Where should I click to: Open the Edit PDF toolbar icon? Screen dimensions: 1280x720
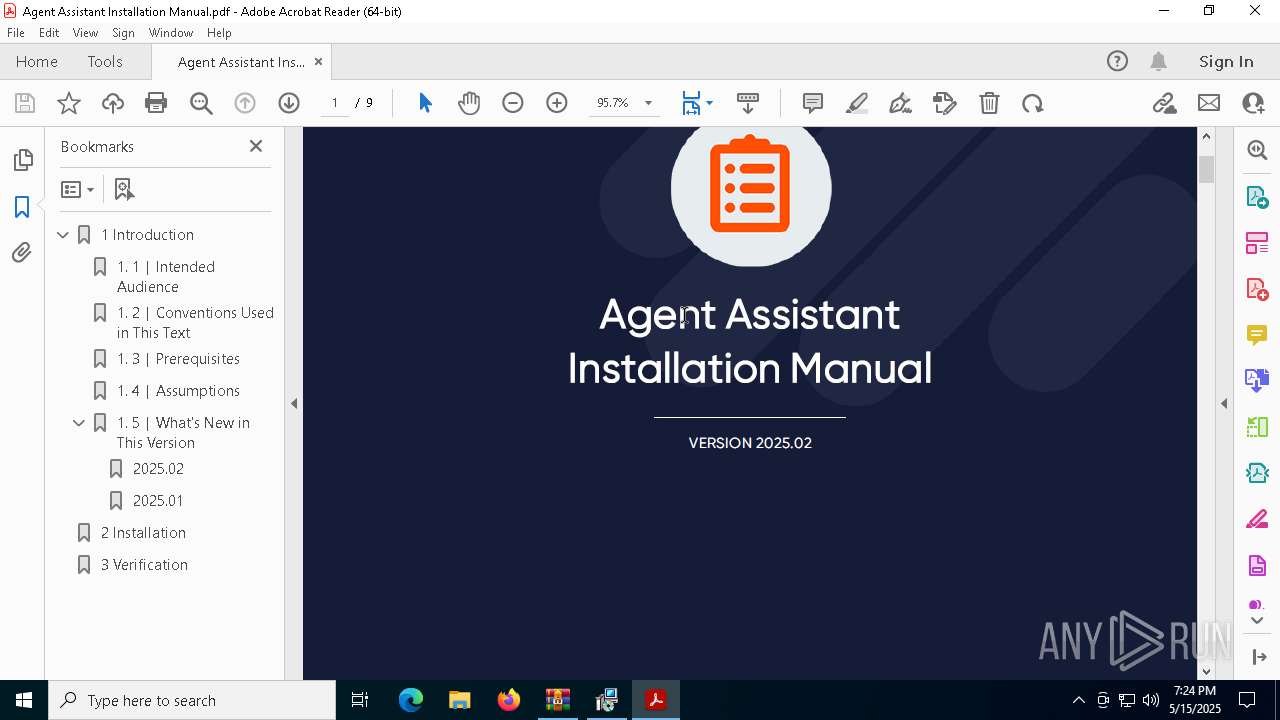point(945,103)
